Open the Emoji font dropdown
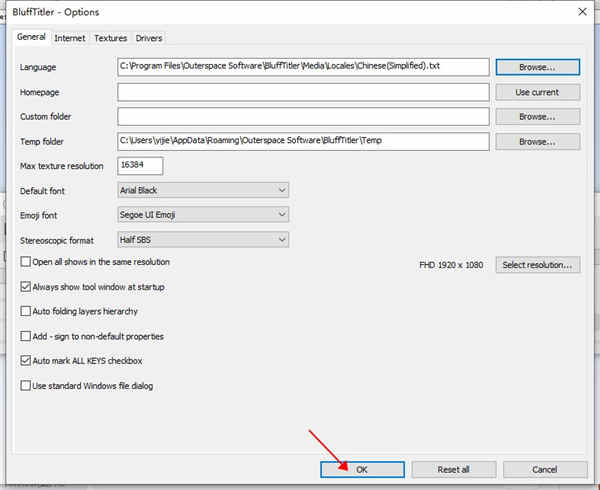The height and width of the screenshot is (490, 600). pos(203,215)
